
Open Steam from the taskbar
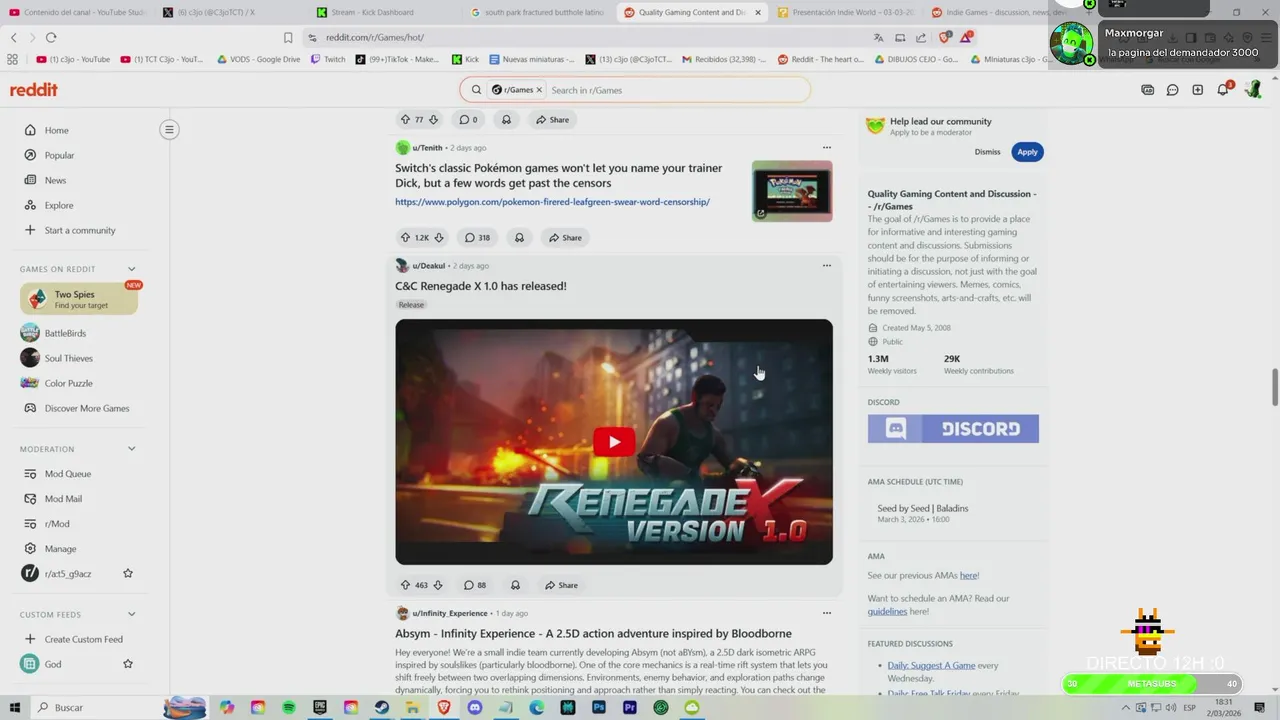coord(382,707)
